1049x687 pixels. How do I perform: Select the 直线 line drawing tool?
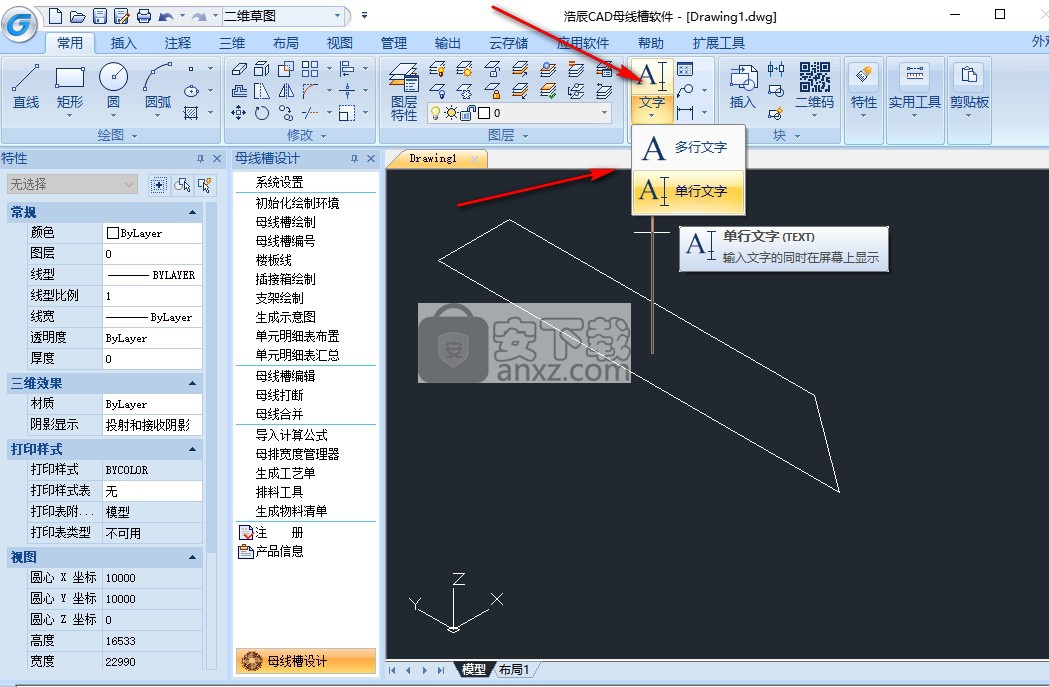pyautogui.click(x=26, y=87)
